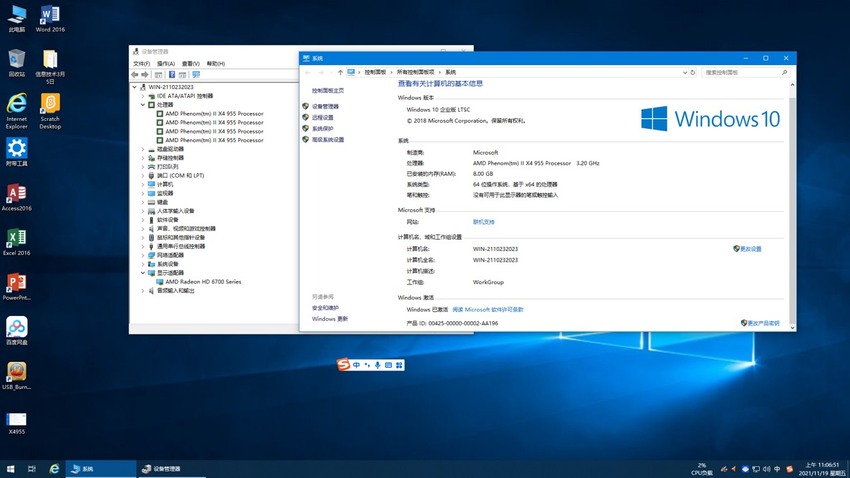Click the microphone icon on Sogou input bar
850x478 pixels.
tap(378, 365)
